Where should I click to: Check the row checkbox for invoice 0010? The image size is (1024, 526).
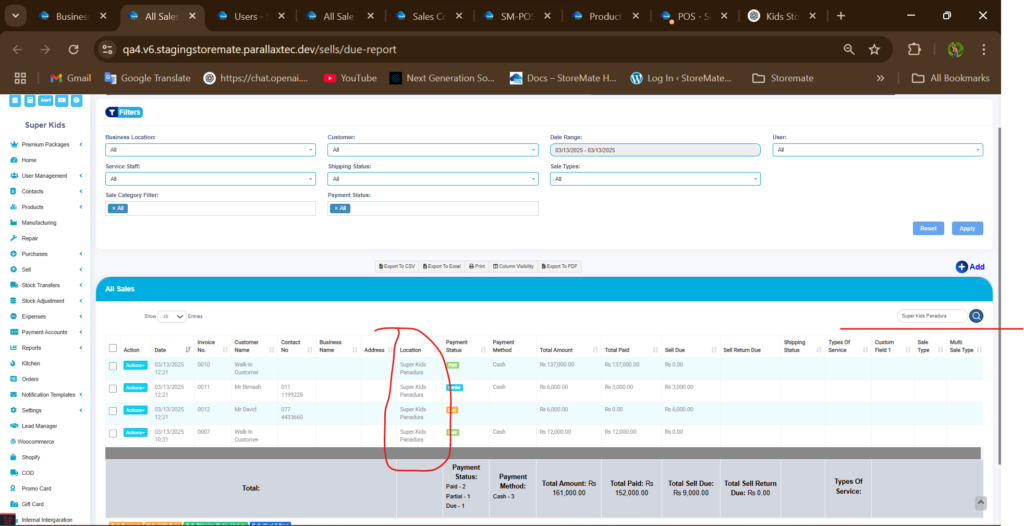point(113,367)
